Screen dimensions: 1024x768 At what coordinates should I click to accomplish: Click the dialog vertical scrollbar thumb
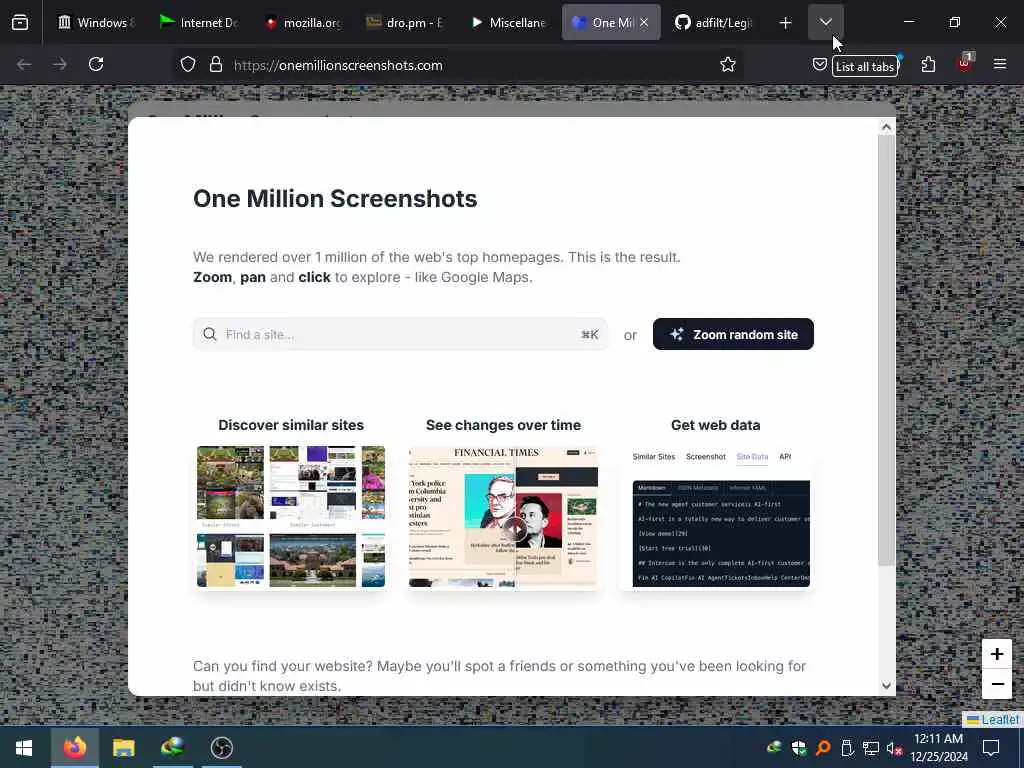[x=886, y=350]
